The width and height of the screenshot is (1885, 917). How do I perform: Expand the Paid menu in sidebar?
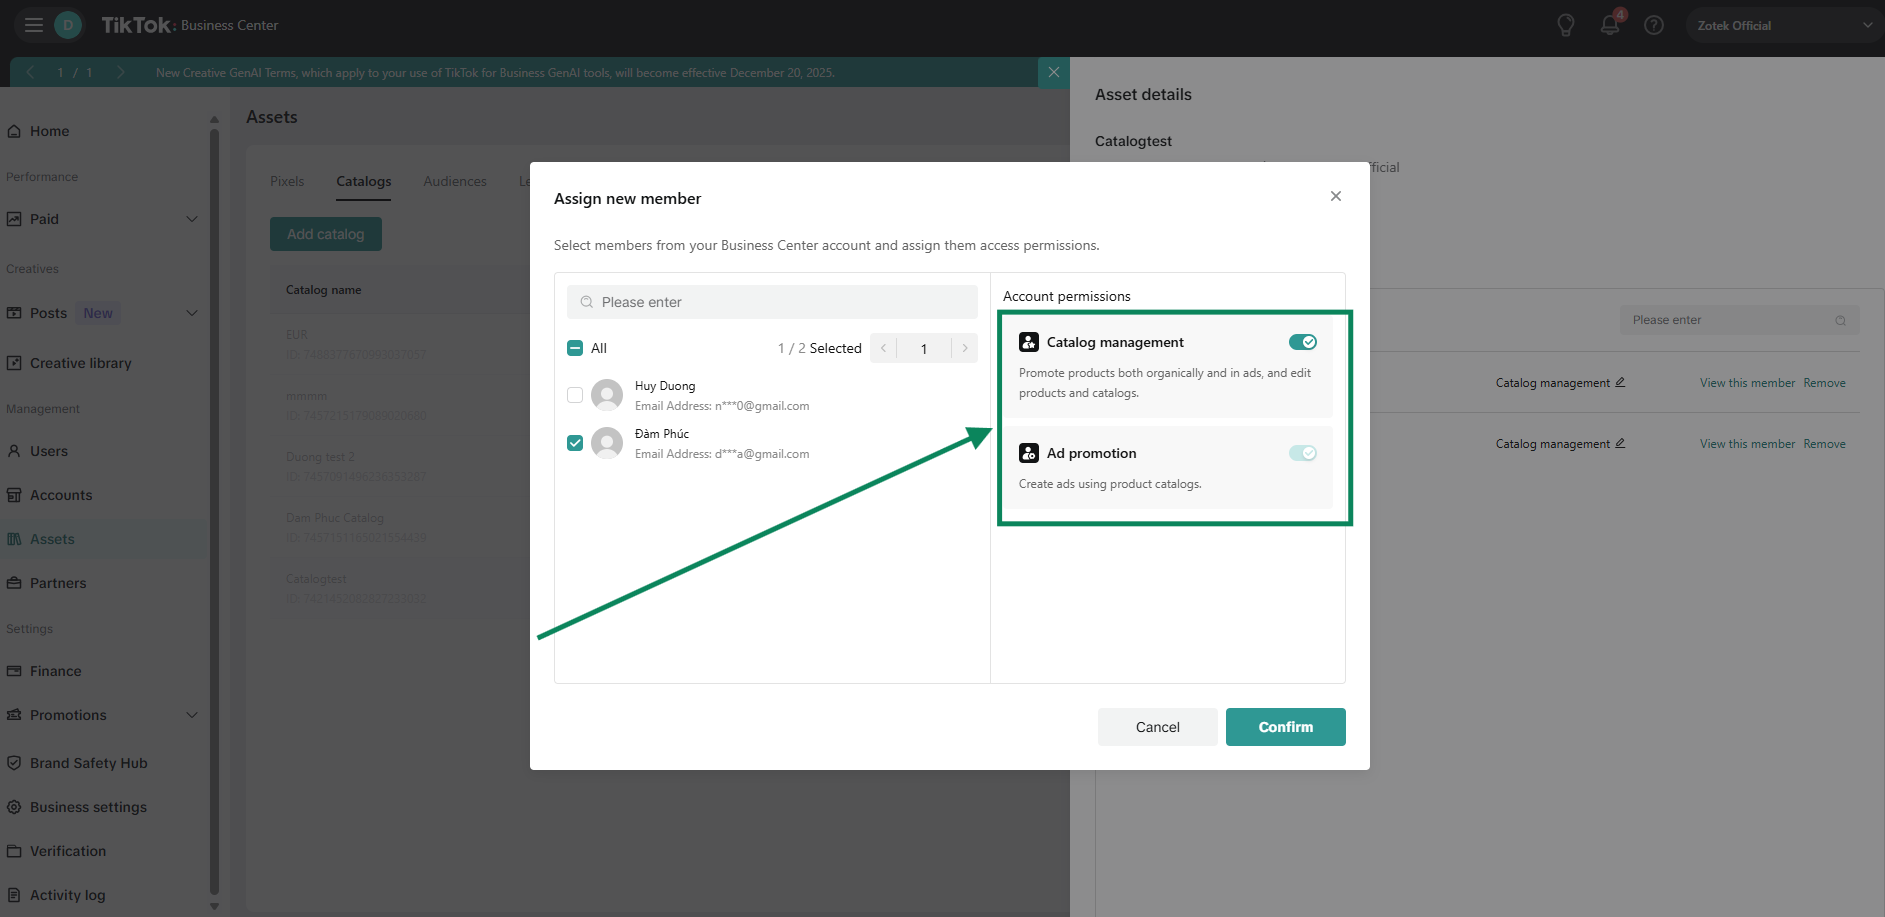(x=192, y=219)
